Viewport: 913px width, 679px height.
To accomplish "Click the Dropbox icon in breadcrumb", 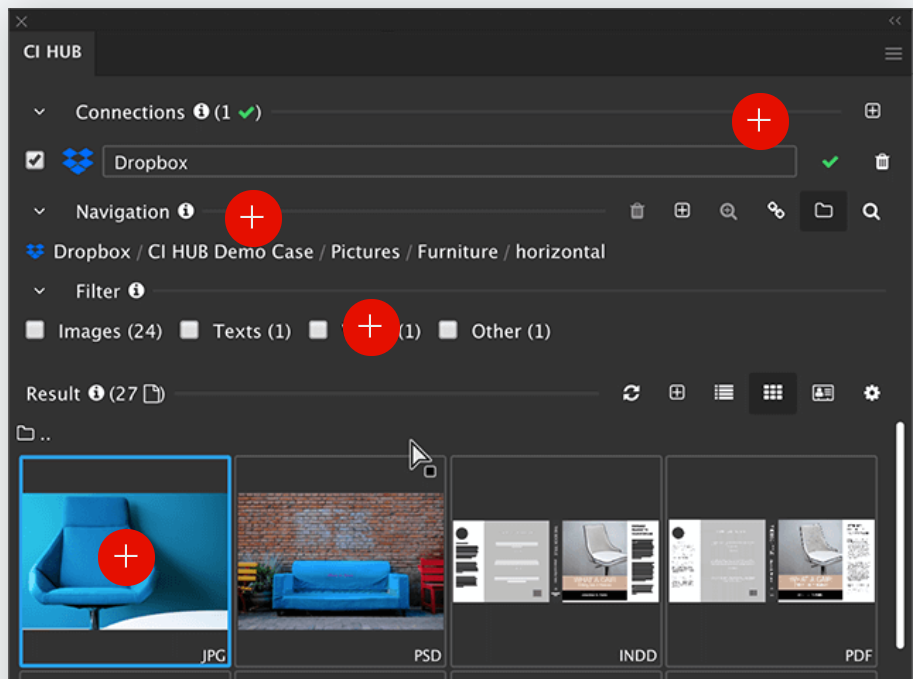I will click(x=35, y=252).
